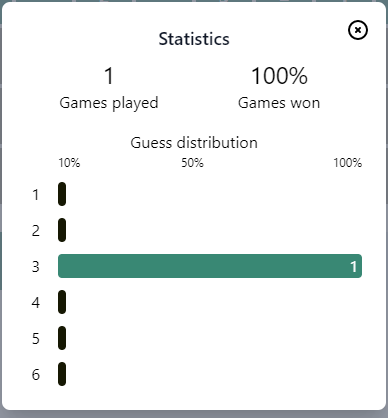Click the 10% axis marker
388x418 pixels.
(69, 163)
